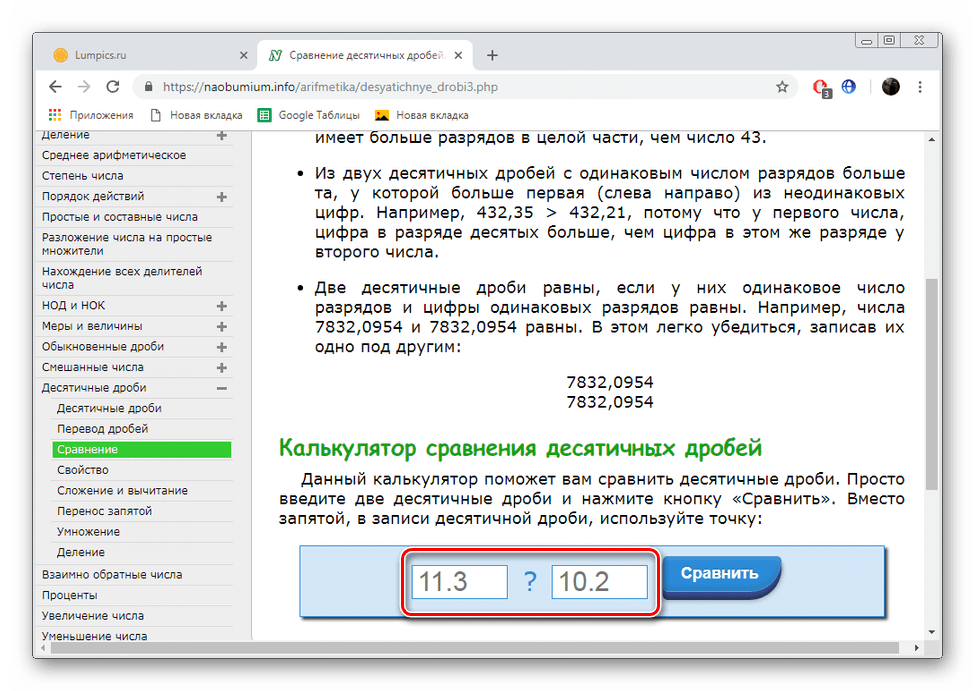Open the Перевод дробей submenu item
This screenshot has width=975, height=691.
point(103,429)
